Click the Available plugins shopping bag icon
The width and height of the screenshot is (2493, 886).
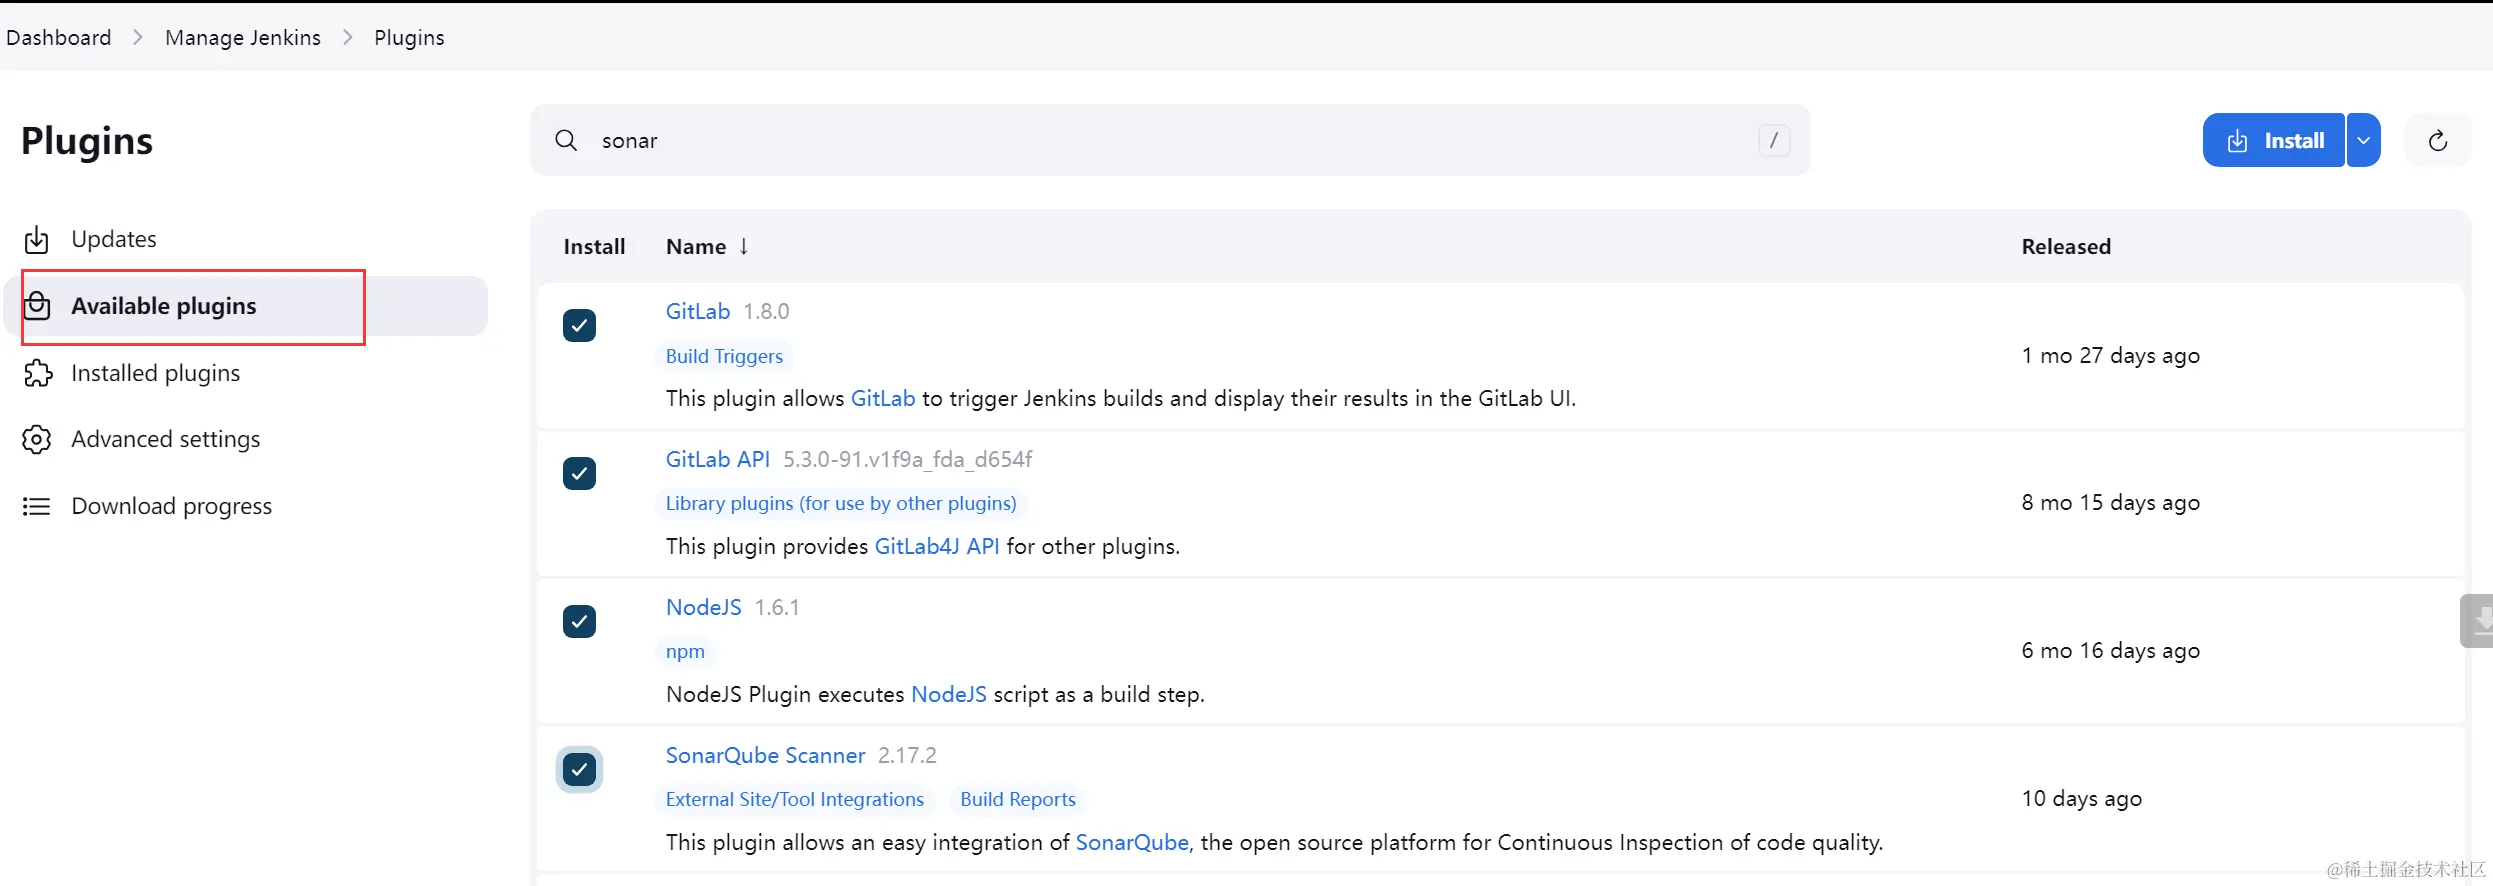click(x=37, y=306)
